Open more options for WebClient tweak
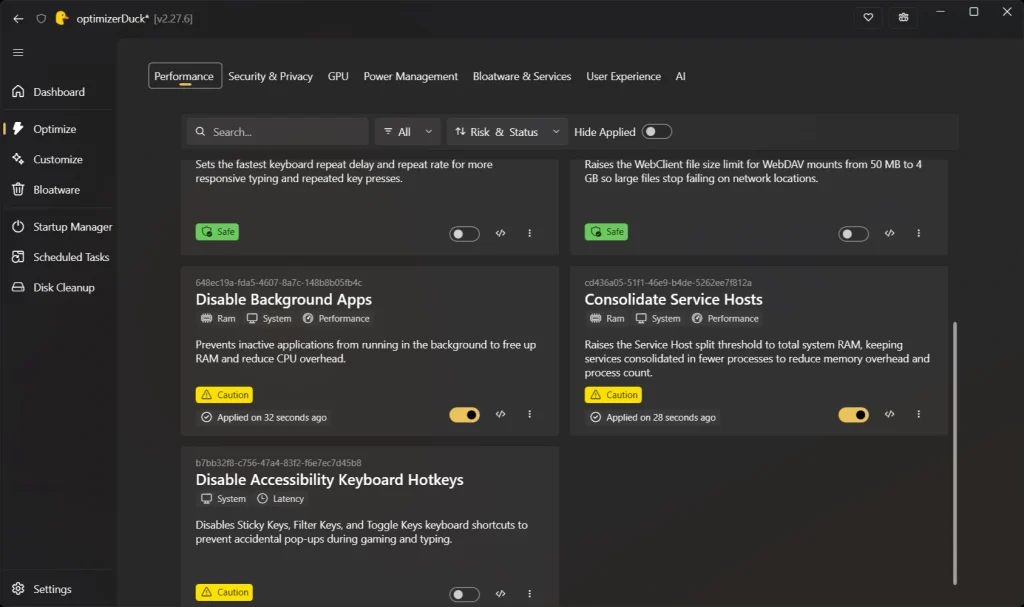Viewport: 1024px width, 607px height. pos(919,233)
